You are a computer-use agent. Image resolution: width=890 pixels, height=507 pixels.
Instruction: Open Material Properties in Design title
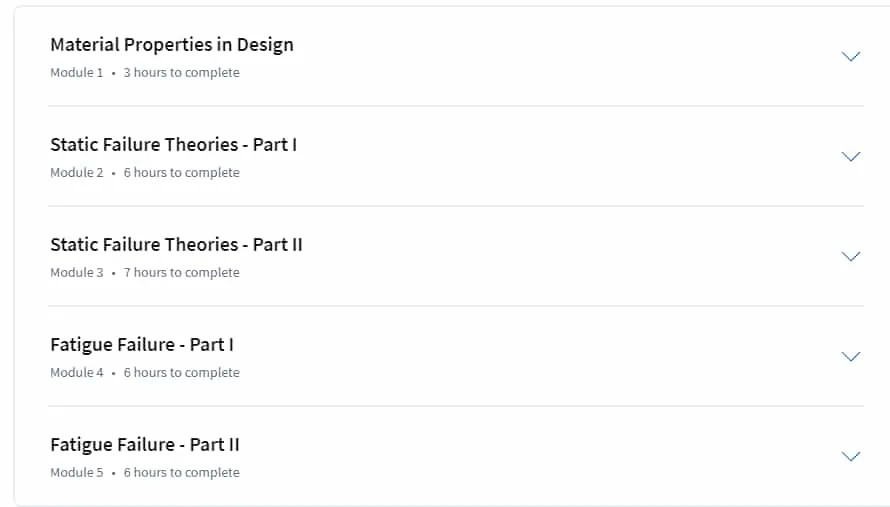[172, 45]
